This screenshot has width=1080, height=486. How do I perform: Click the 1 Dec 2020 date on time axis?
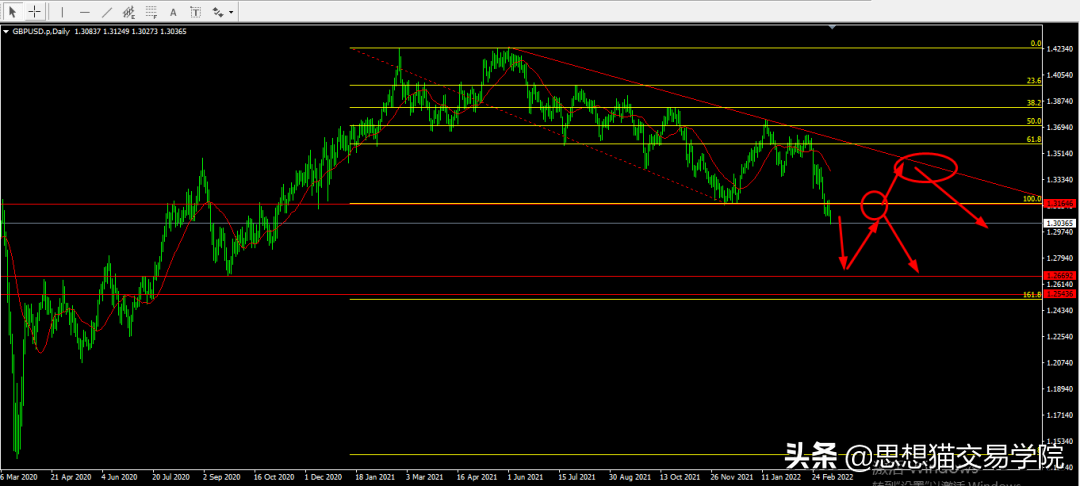click(322, 476)
